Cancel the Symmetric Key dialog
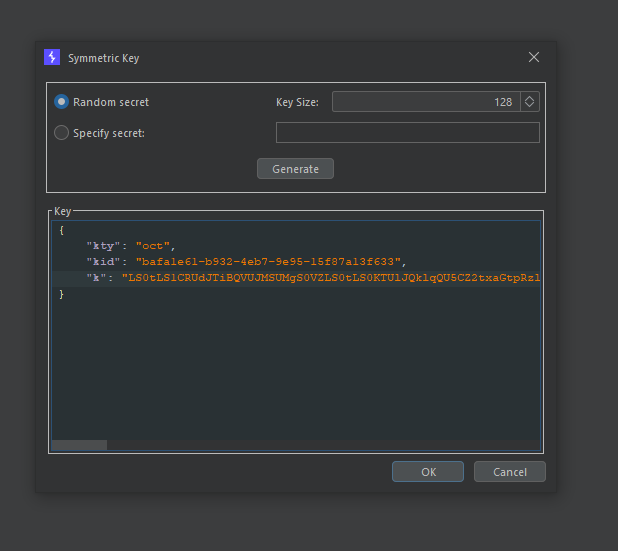The width and height of the screenshot is (618, 551). [509, 472]
